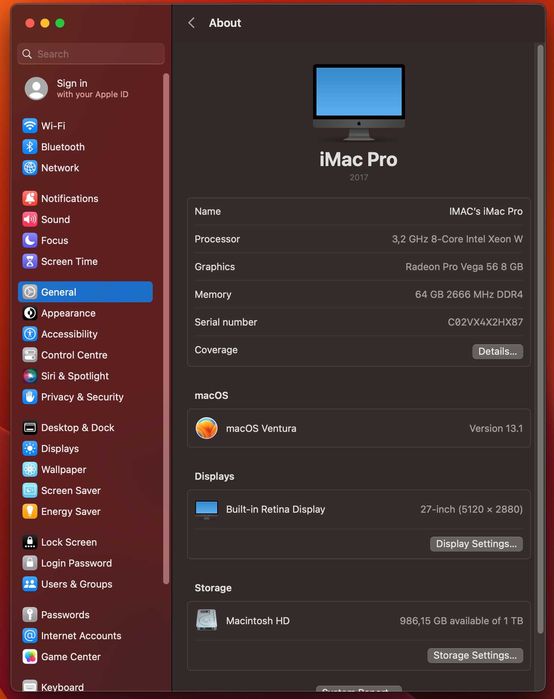
Task: Select the Focus moon icon
Action: pos(30,240)
